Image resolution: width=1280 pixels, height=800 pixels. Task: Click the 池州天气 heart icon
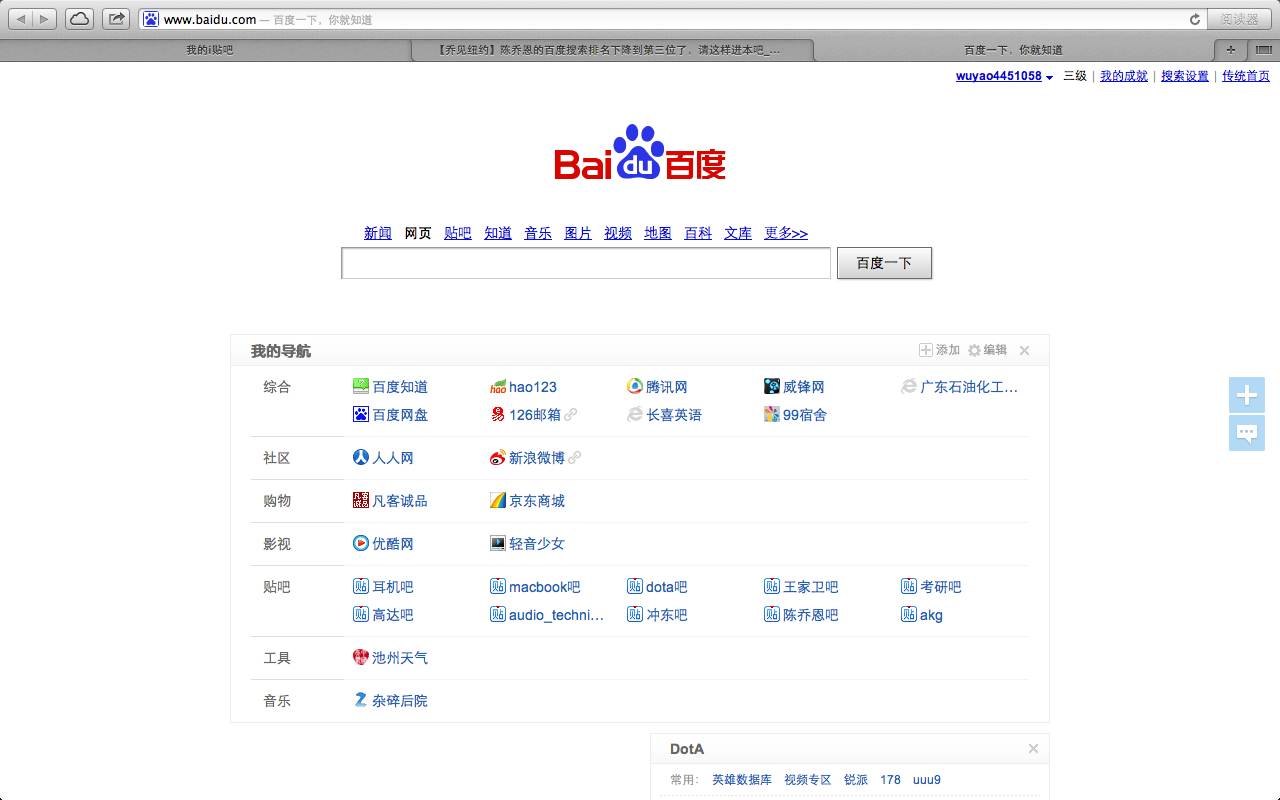pyautogui.click(x=361, y=657)
